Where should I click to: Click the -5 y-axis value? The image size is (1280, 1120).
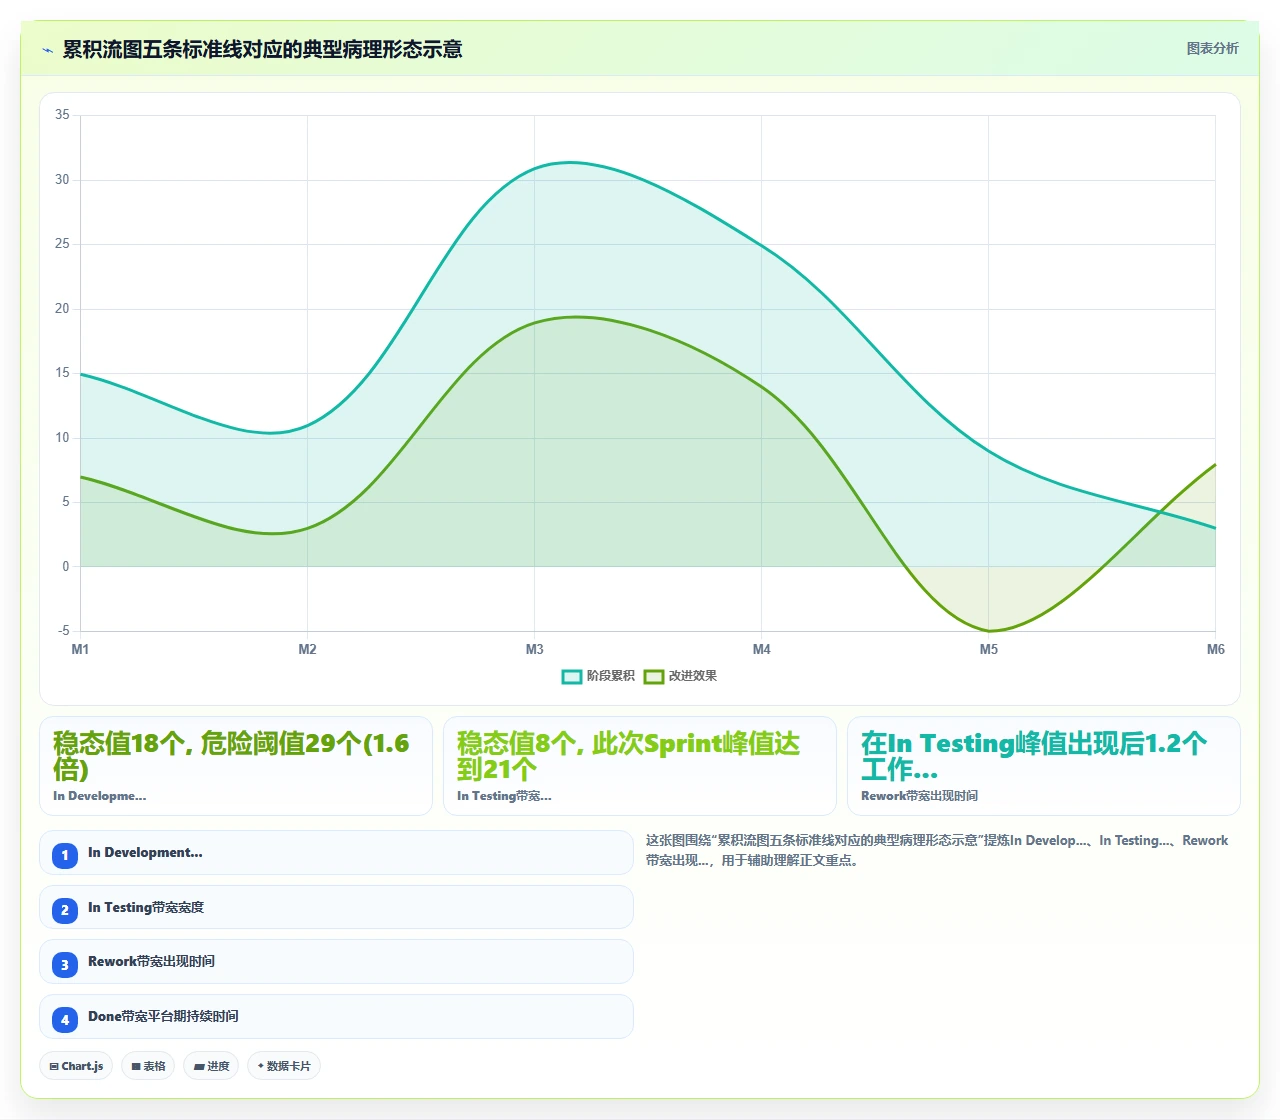click(x=63, y=630)
